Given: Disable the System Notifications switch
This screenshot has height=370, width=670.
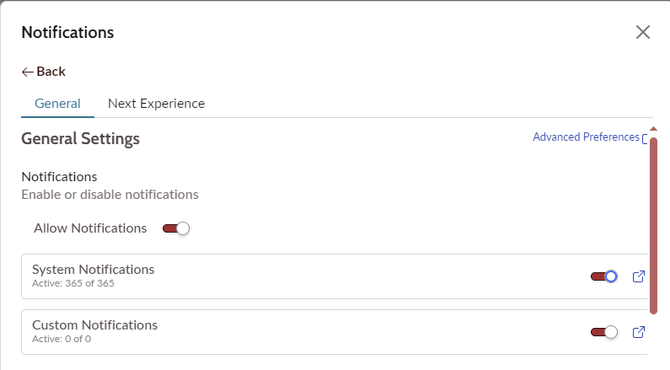Looking at the screenshot, I should [604, 276].
